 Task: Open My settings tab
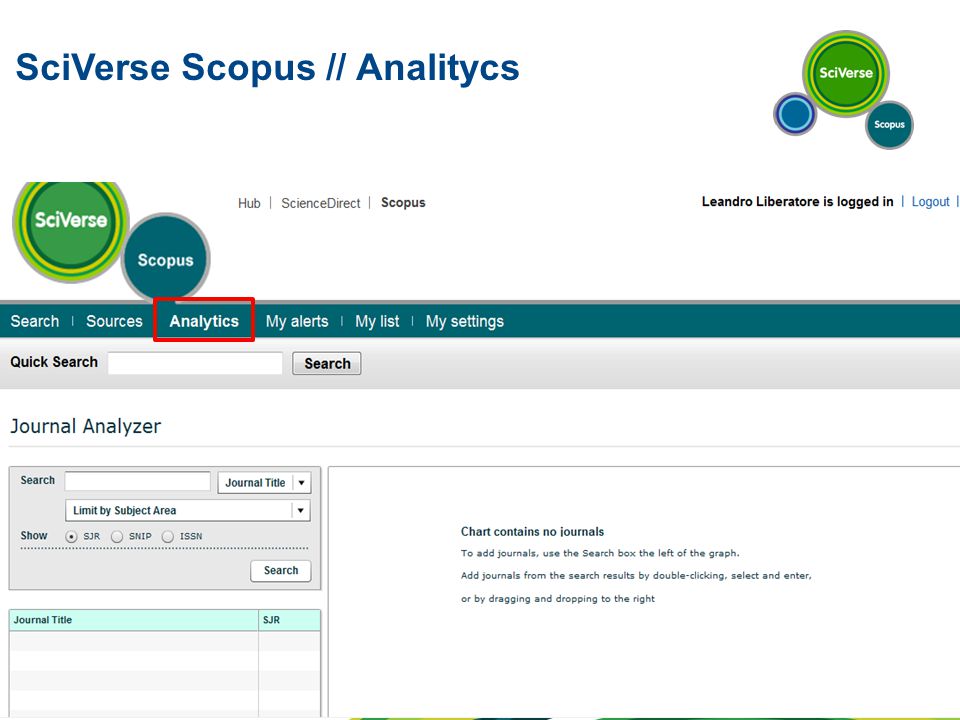[x=465, y=321]
